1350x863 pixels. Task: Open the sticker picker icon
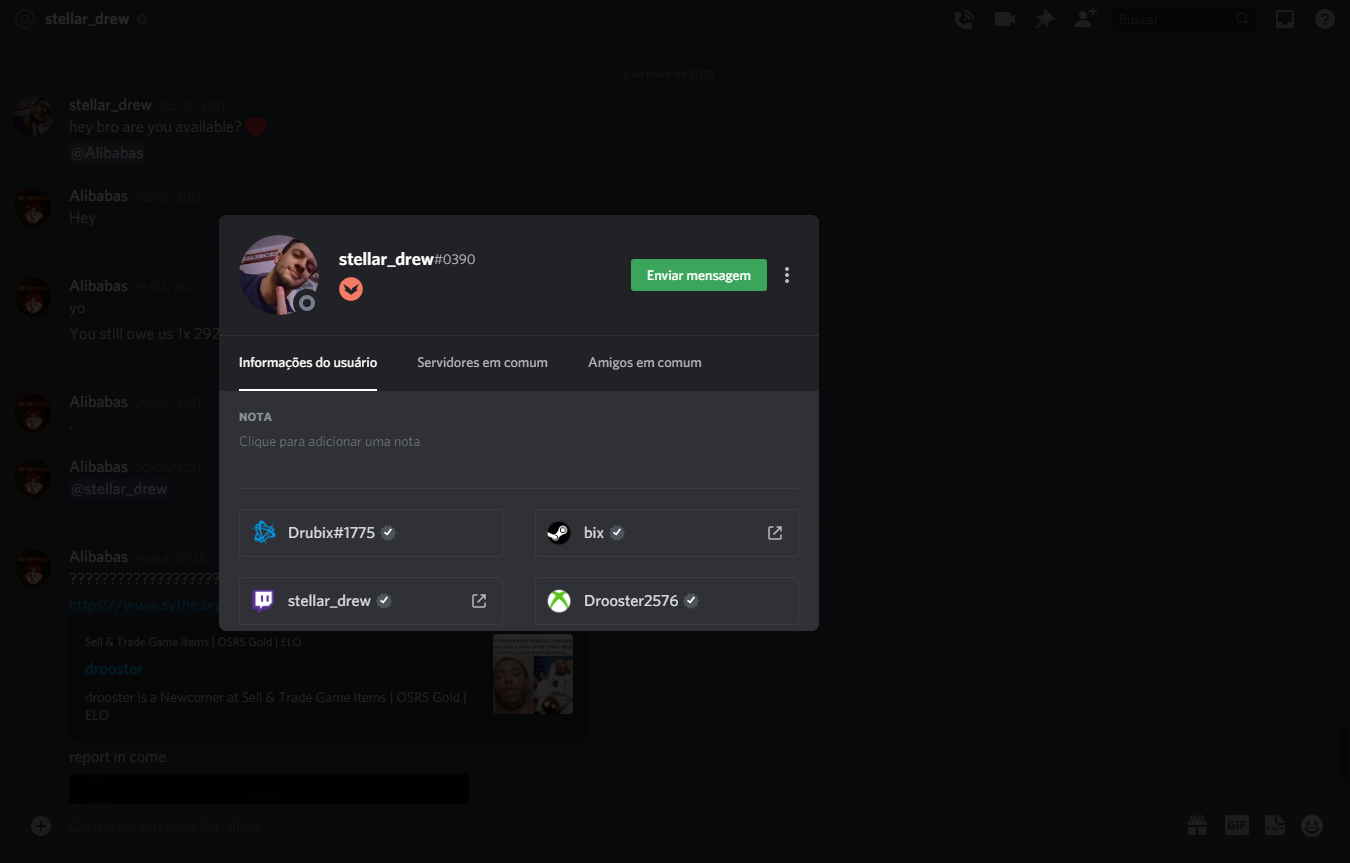pyautogui.click(x=1274, y=825)
